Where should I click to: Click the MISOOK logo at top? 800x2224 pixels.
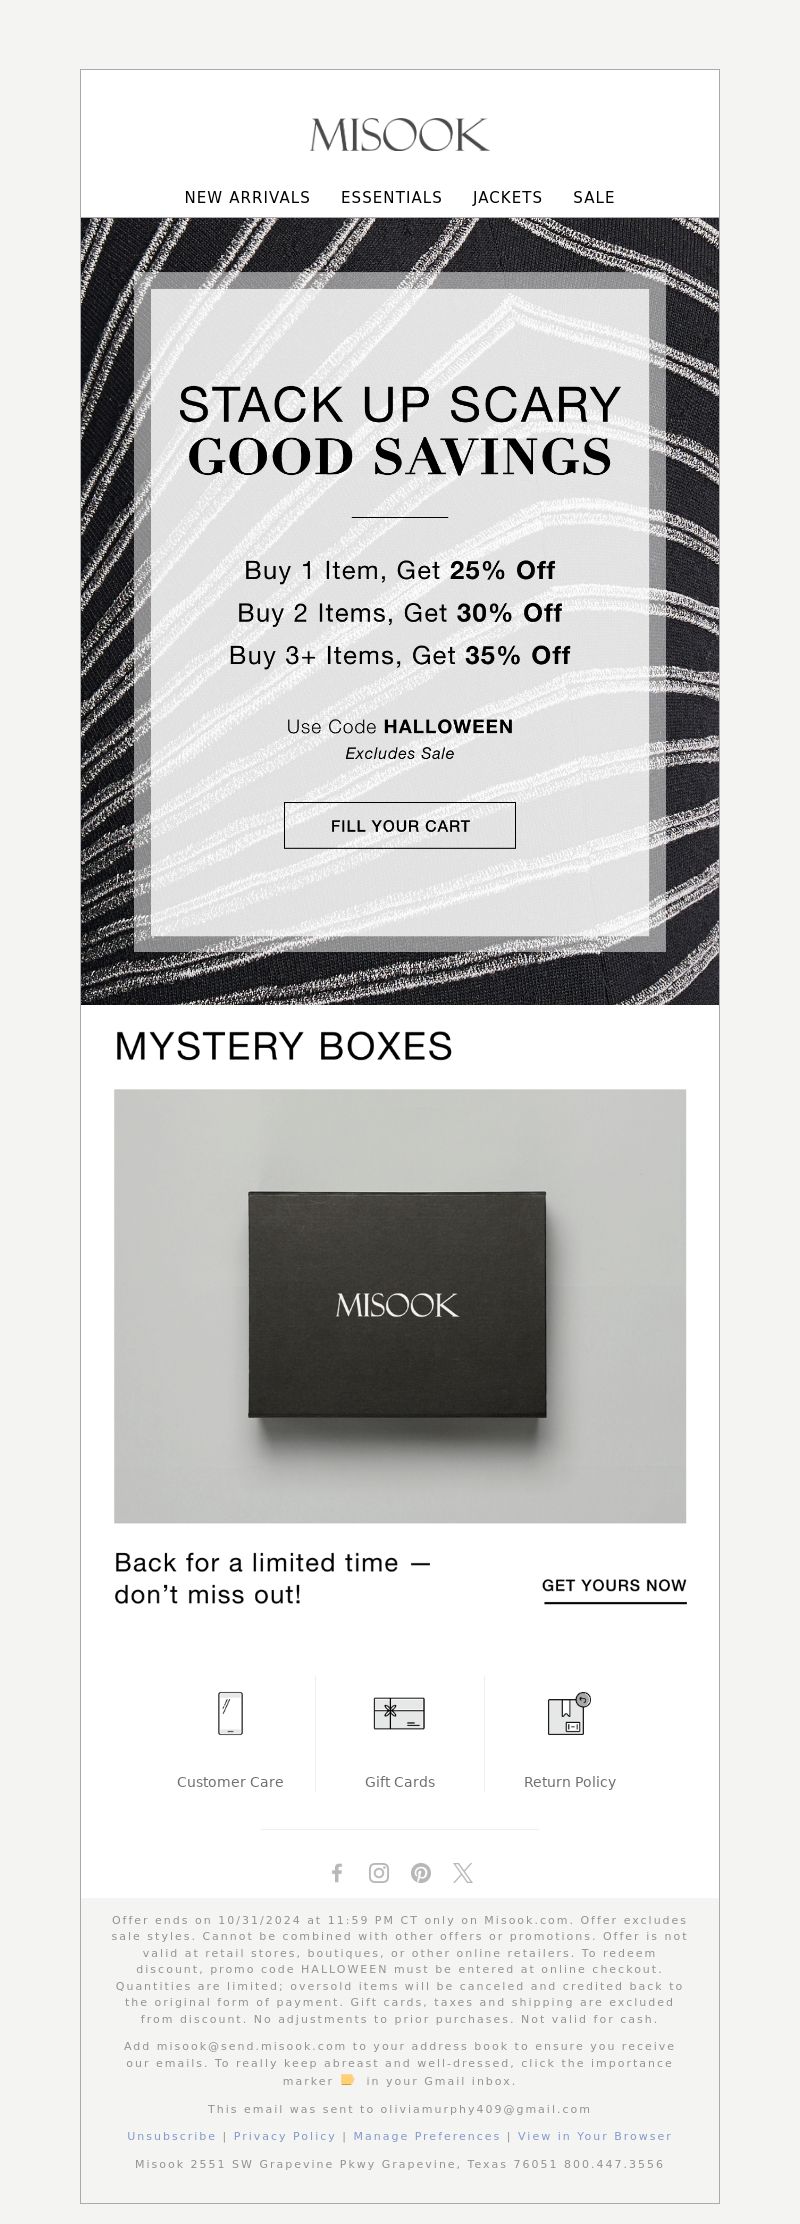(400, 135)
